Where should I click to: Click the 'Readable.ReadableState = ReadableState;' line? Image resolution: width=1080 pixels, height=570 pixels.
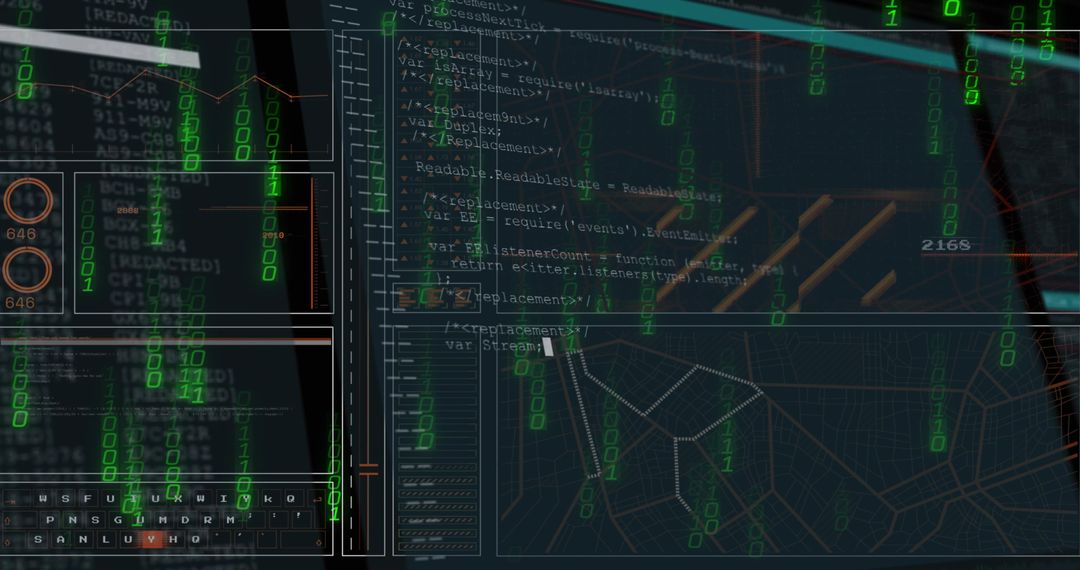click(x=568, y=182)
